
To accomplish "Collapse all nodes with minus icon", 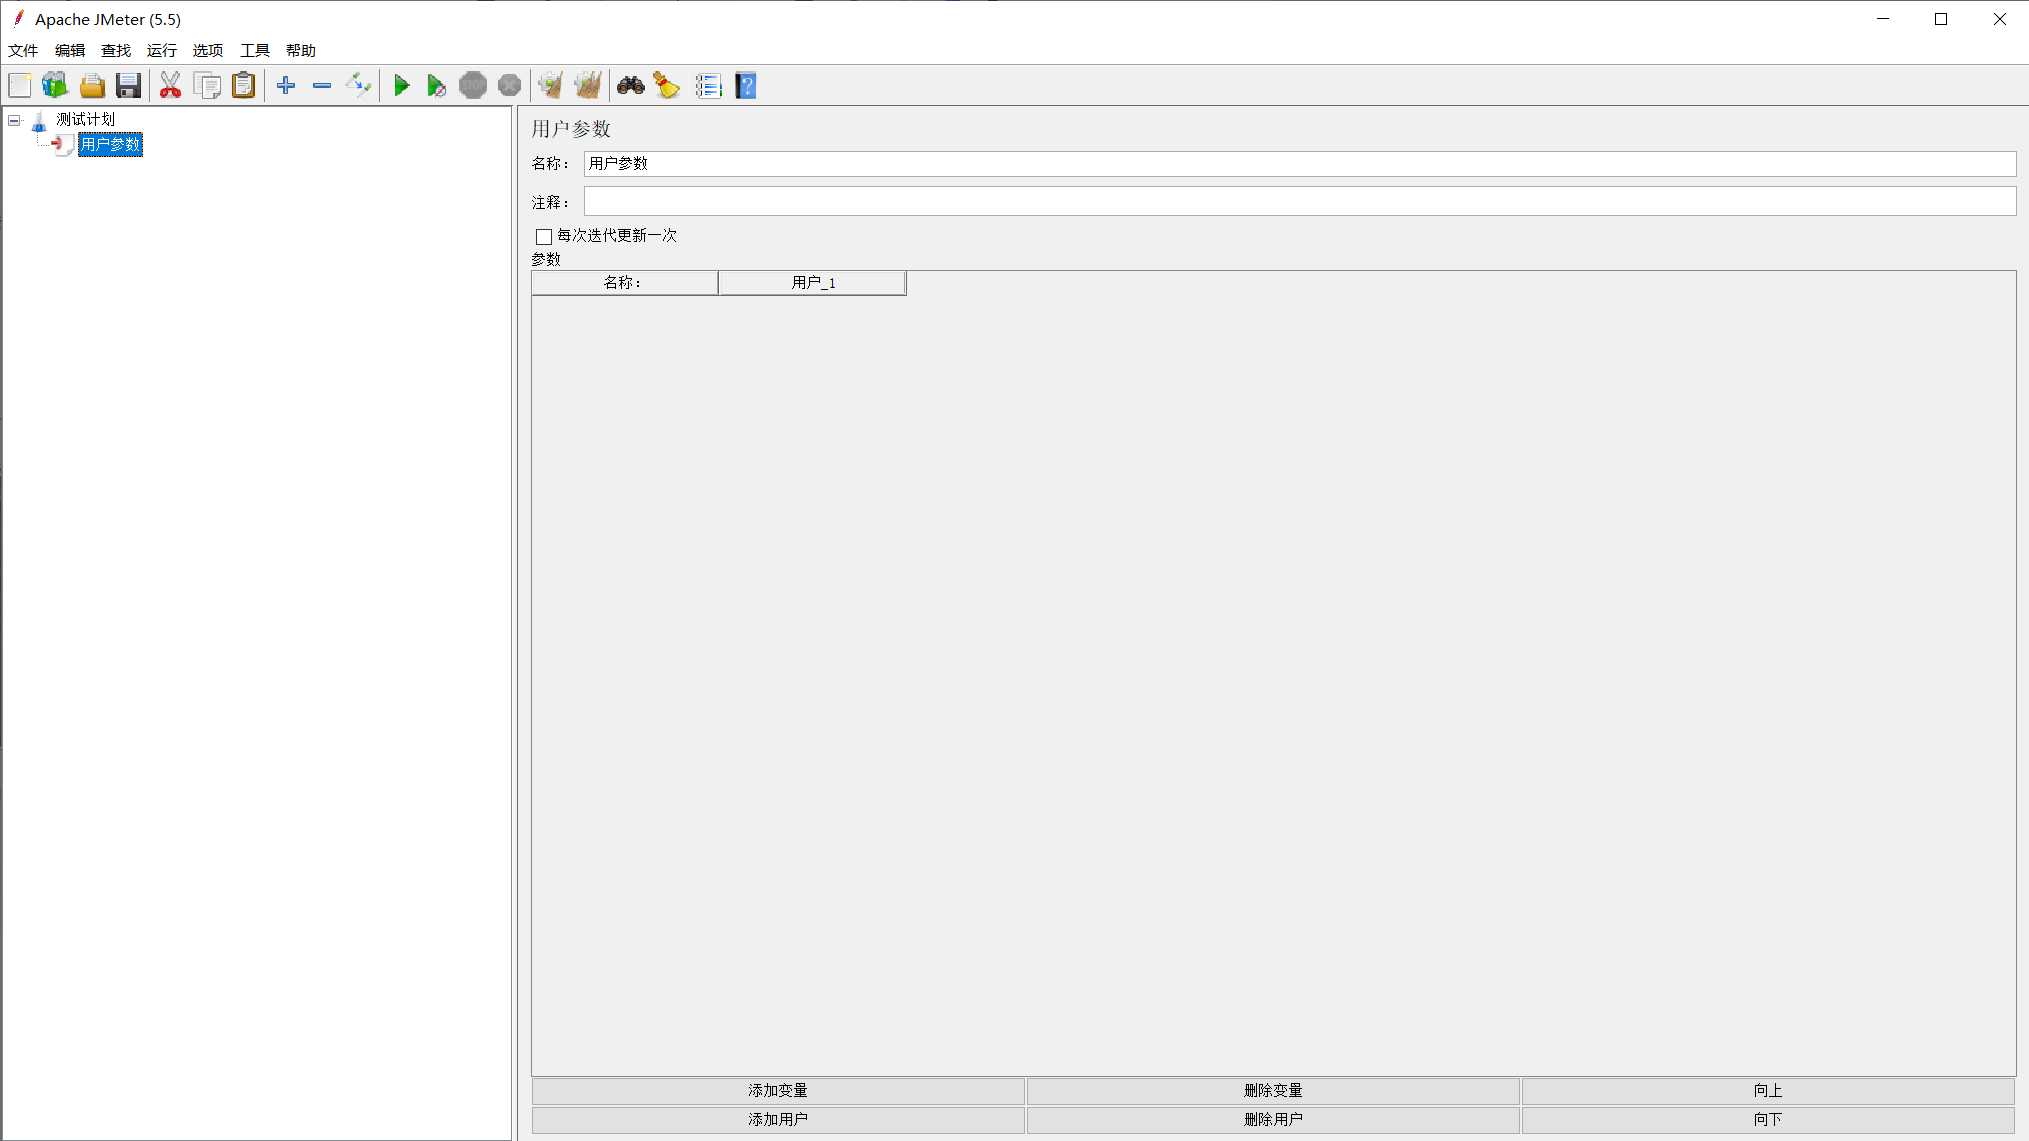I will coord(322,86).
